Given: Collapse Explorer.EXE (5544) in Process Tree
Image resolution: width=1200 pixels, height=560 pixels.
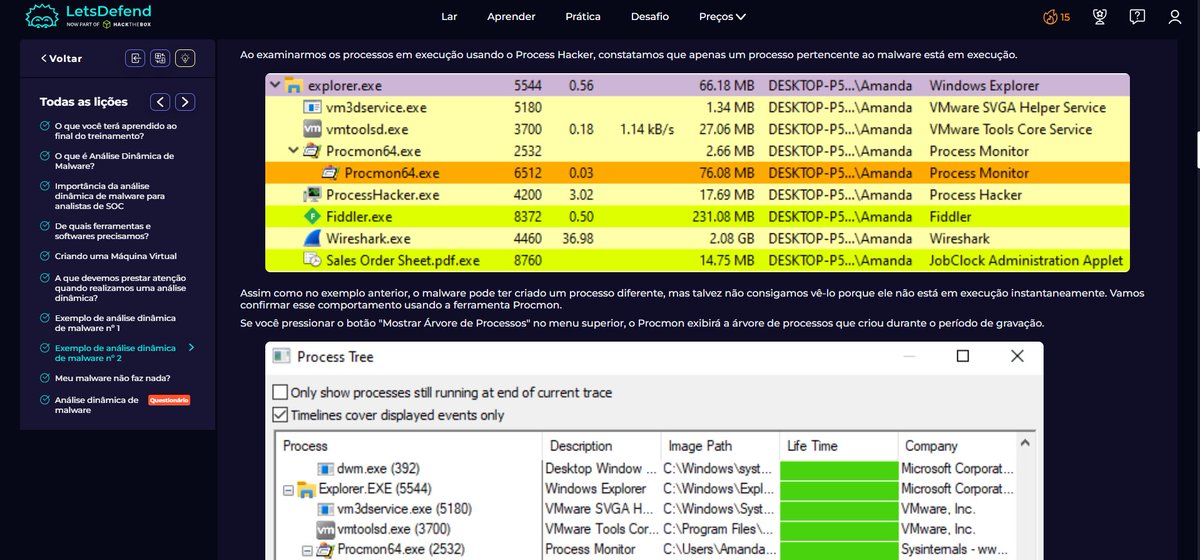Looking at the screenshot, I should pos(289,489).
